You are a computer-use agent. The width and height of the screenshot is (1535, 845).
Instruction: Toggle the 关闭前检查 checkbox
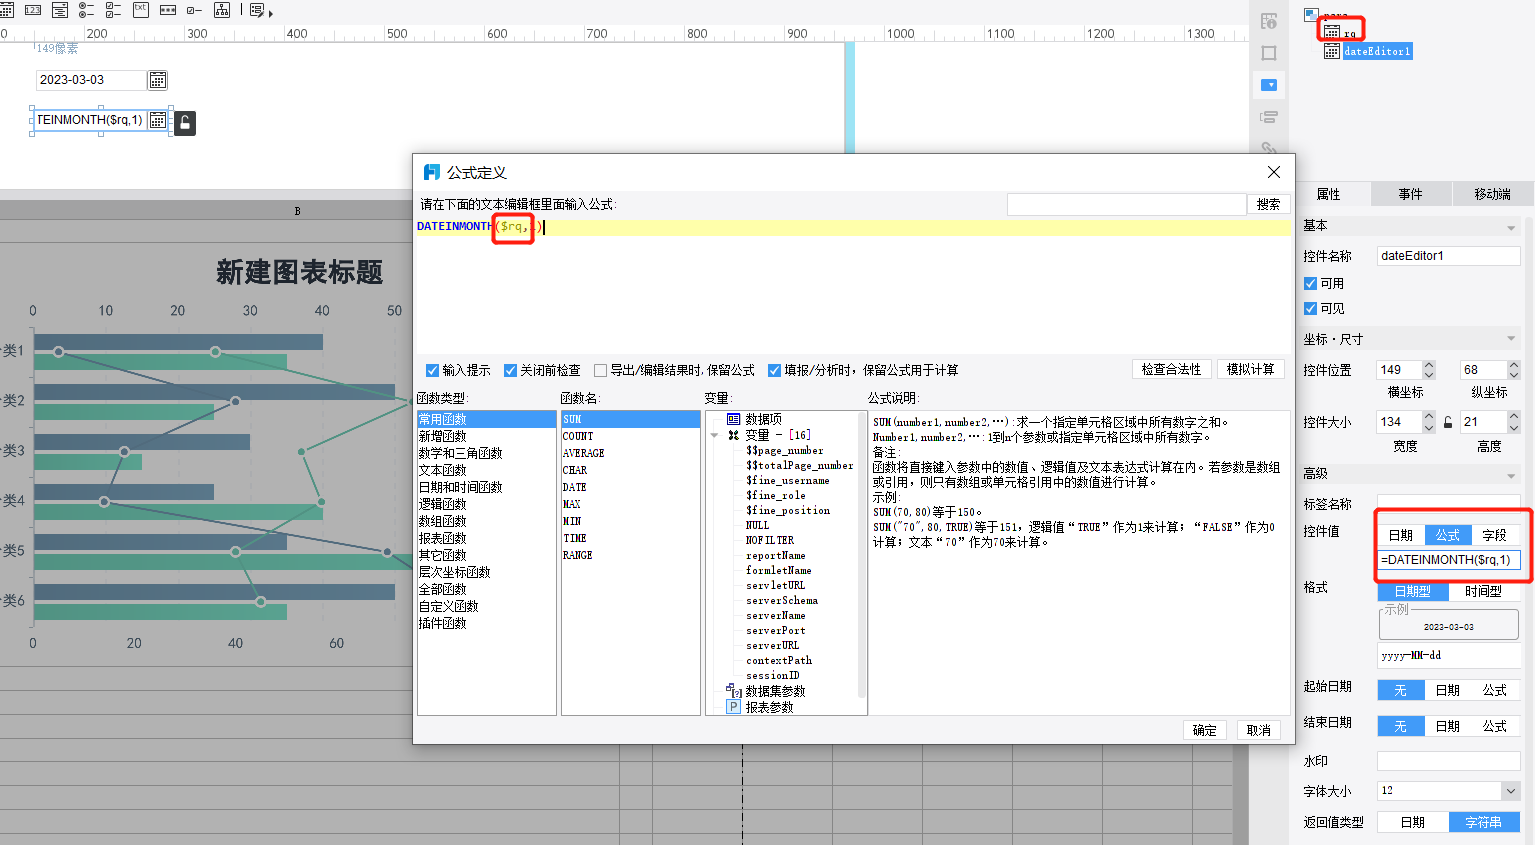pos(510,370)
